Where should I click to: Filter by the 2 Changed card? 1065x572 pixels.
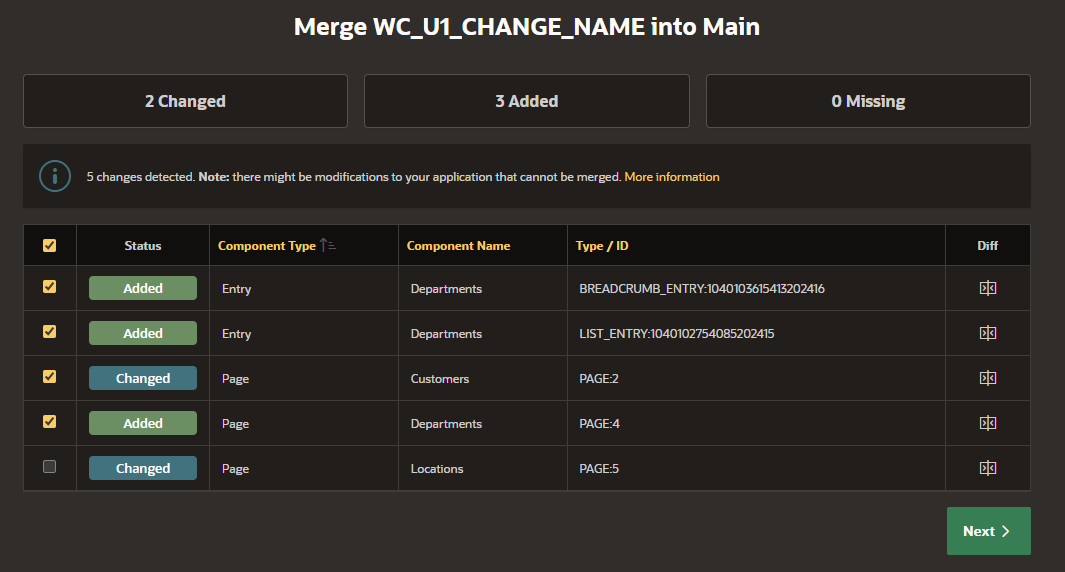point(185,101)
